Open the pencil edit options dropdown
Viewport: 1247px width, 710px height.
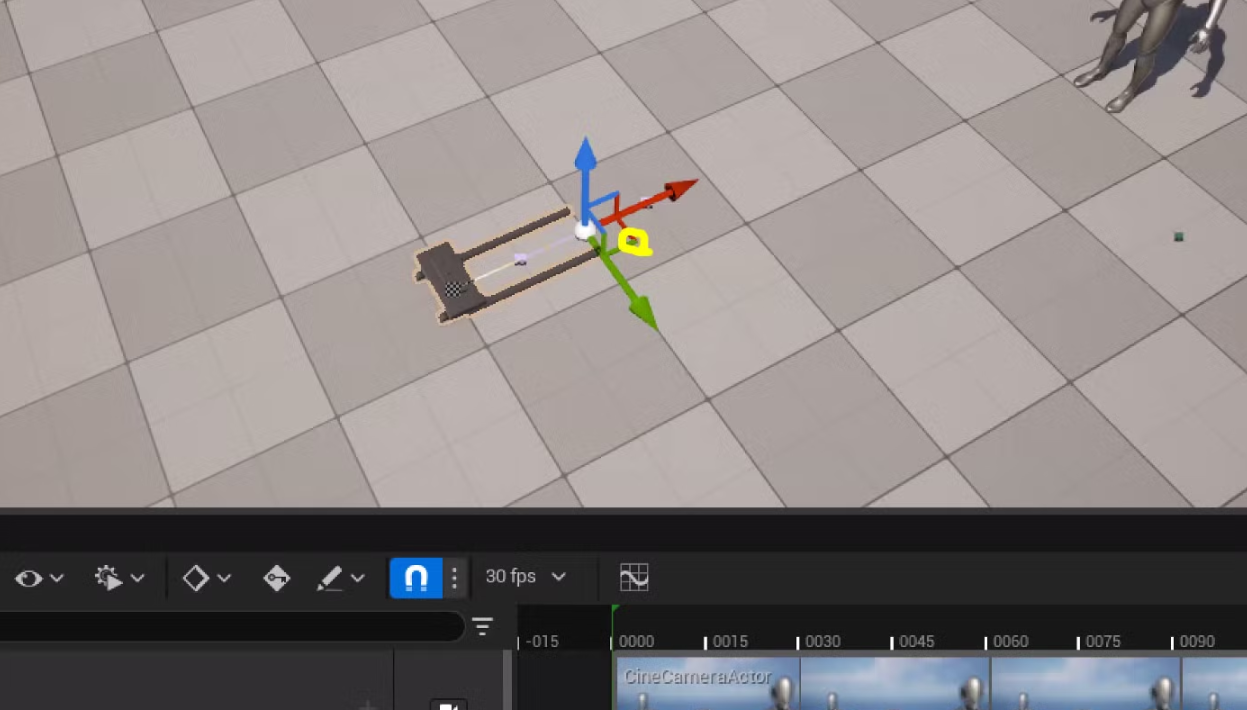point(340,578)
